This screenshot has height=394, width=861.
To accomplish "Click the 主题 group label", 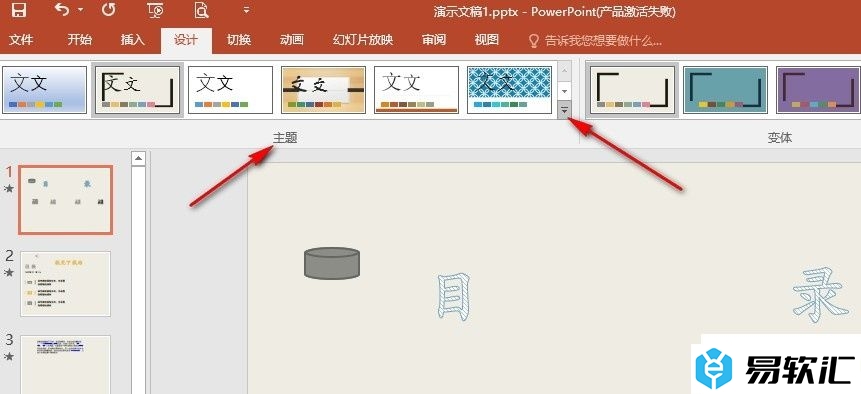I will [x=285, y=138].
